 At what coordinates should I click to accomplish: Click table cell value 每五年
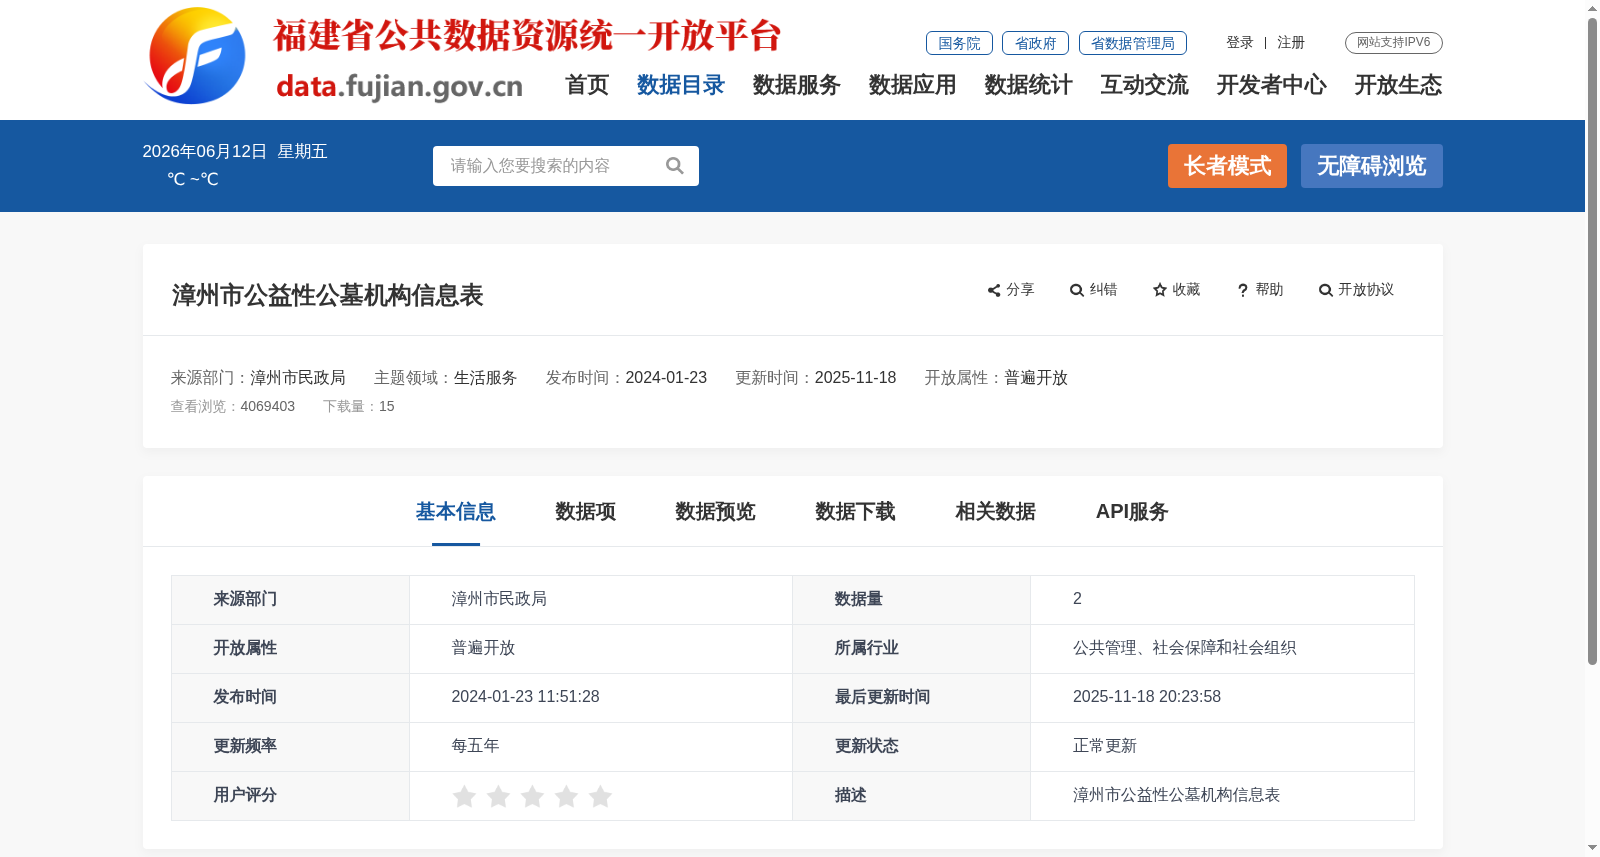pos(476,746)
